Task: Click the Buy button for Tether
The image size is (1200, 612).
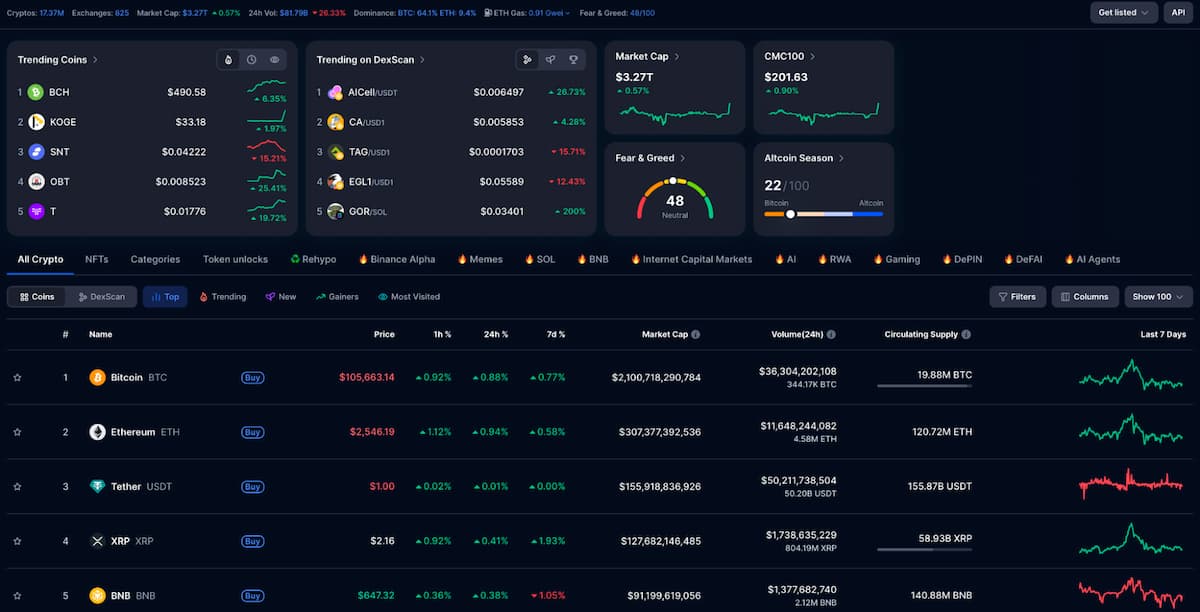Action: point(253,487)
